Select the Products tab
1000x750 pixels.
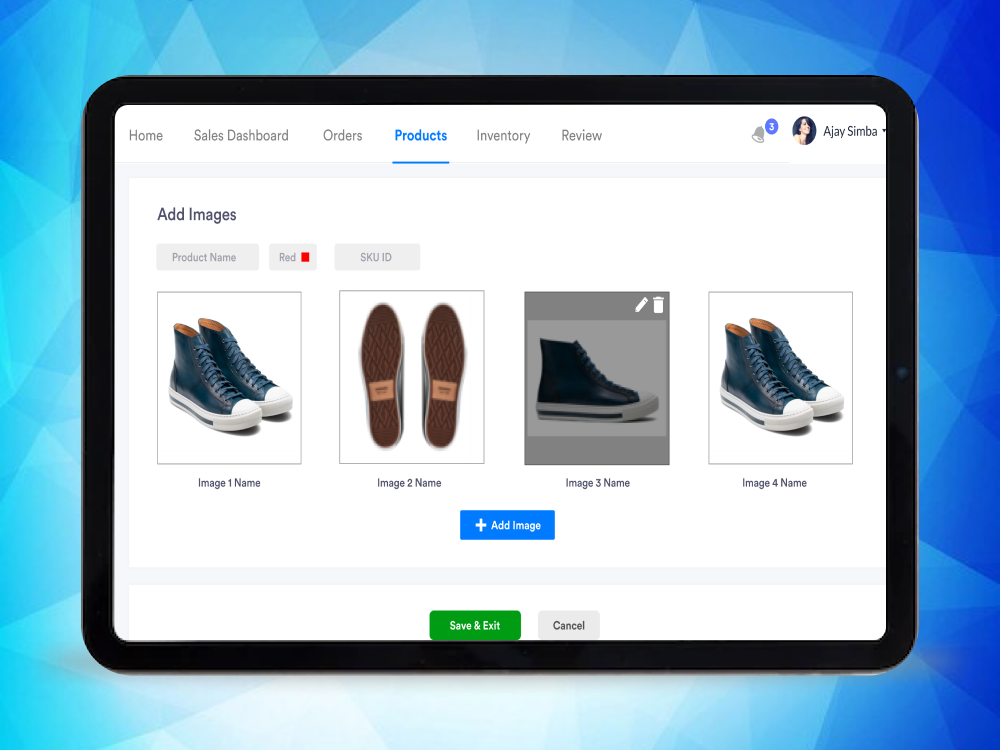[420, 136]
